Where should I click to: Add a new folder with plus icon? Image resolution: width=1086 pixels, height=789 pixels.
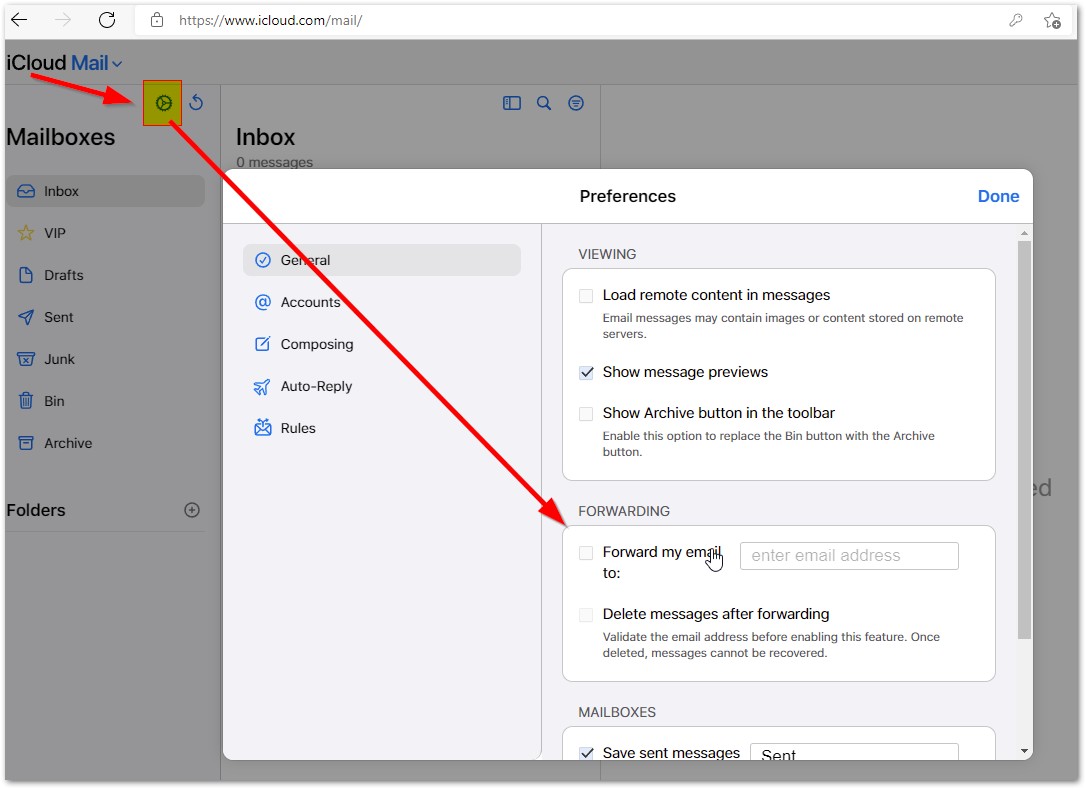pos(192,510)
